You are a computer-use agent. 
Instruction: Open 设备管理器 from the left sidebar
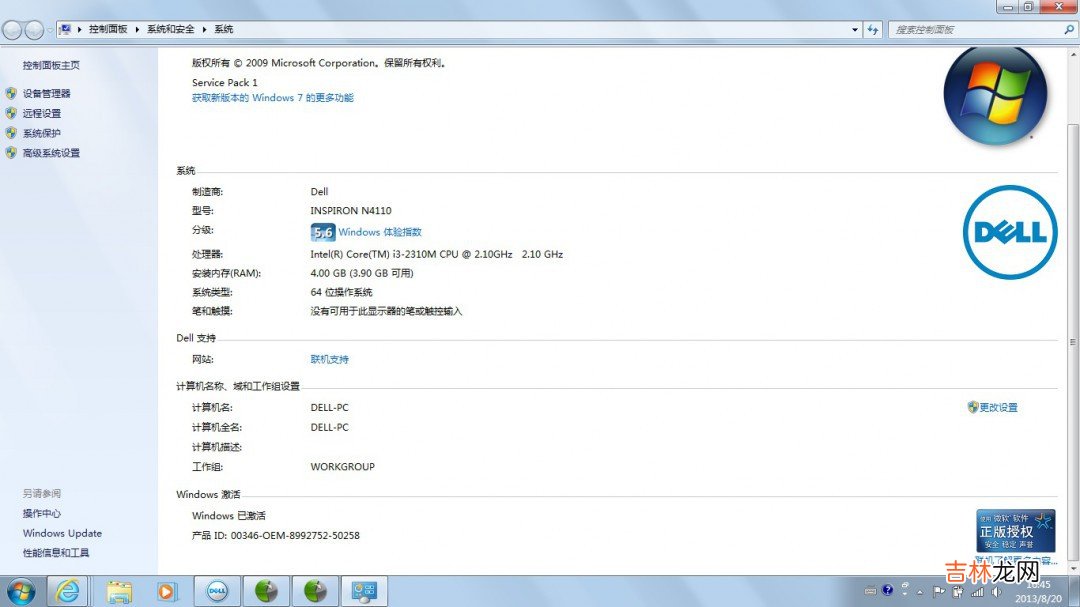point(46,93)
